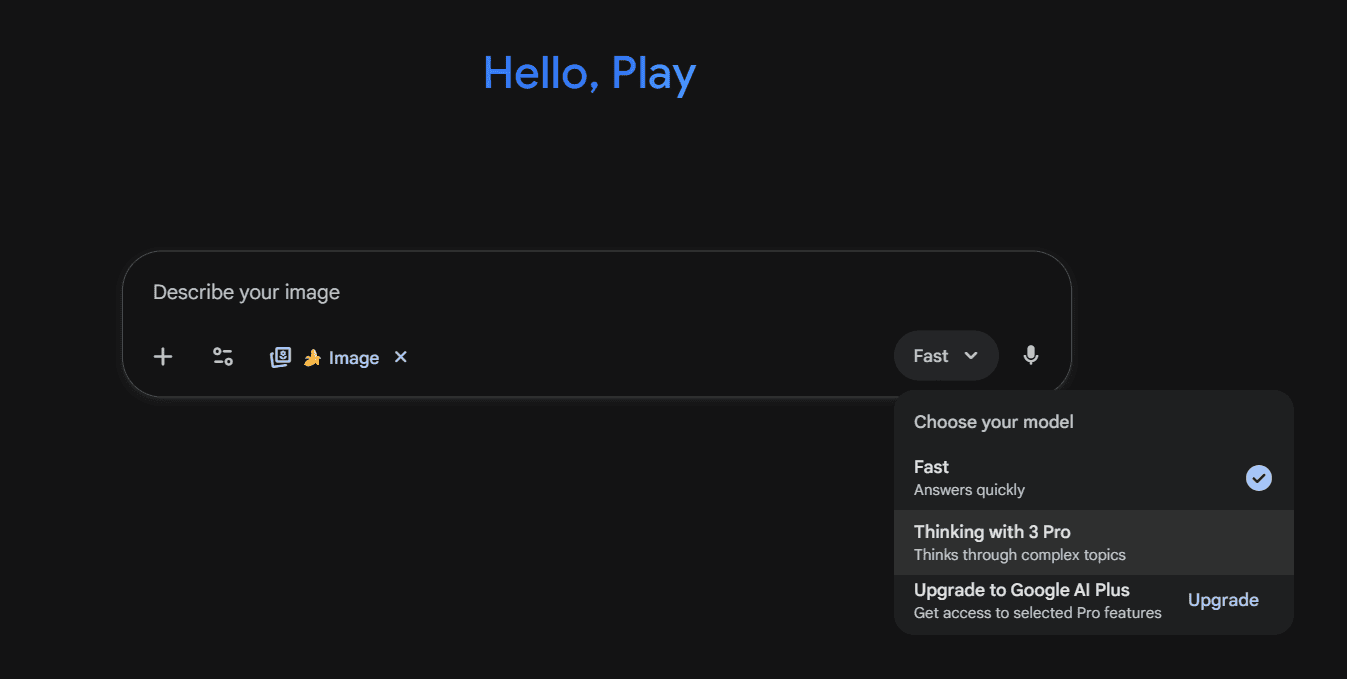The height and width of the screenshot is (679, 1347).
Task: Click the banana emoji icon
Action: [312, 358]
